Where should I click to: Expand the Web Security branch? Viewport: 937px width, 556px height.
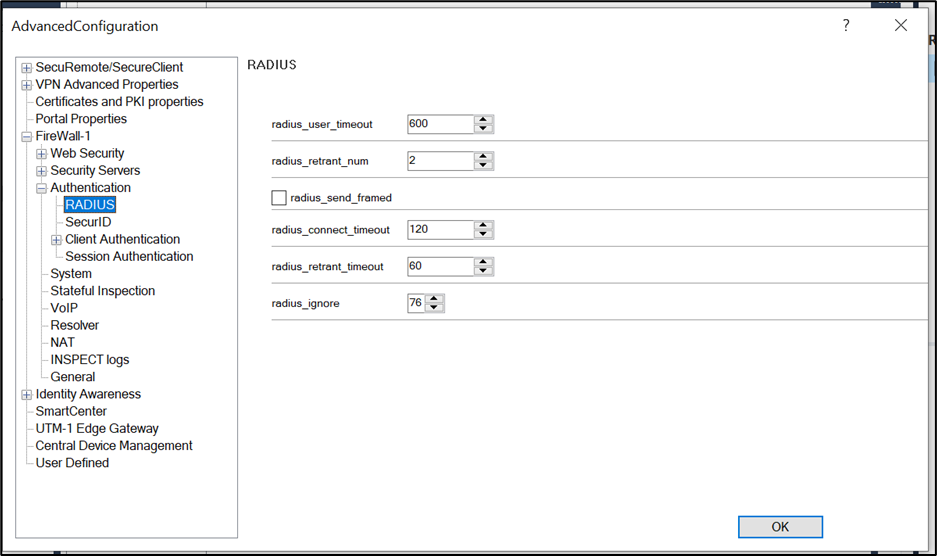(42, 154)
